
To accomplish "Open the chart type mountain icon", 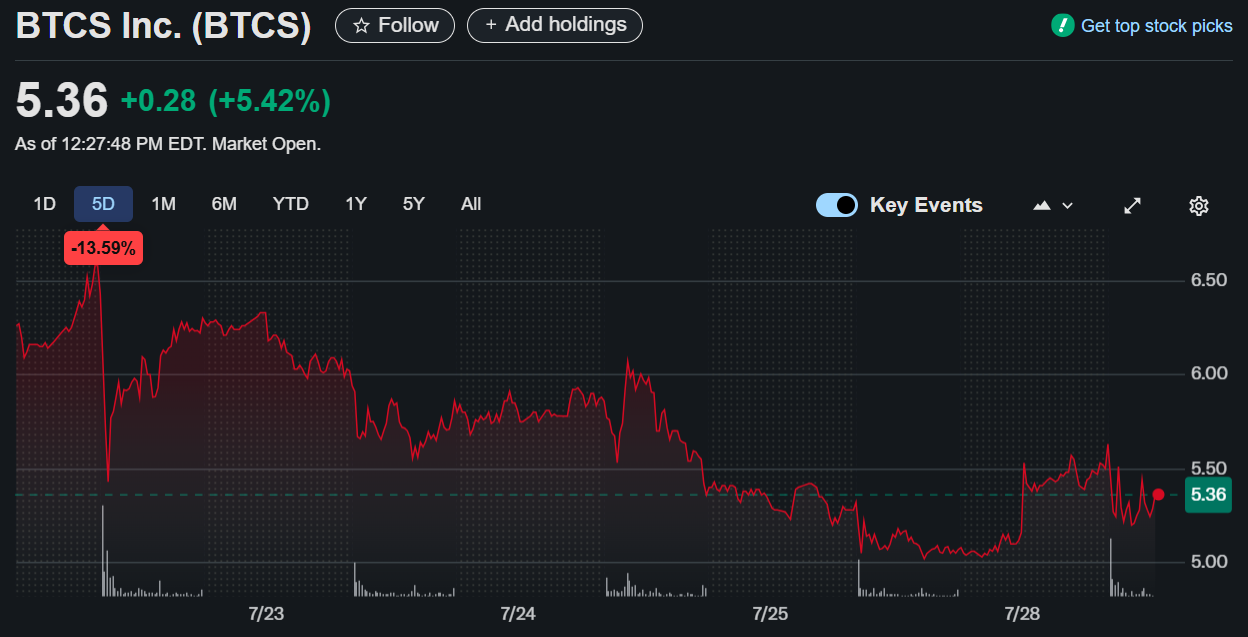I will tap(1042, 205).
